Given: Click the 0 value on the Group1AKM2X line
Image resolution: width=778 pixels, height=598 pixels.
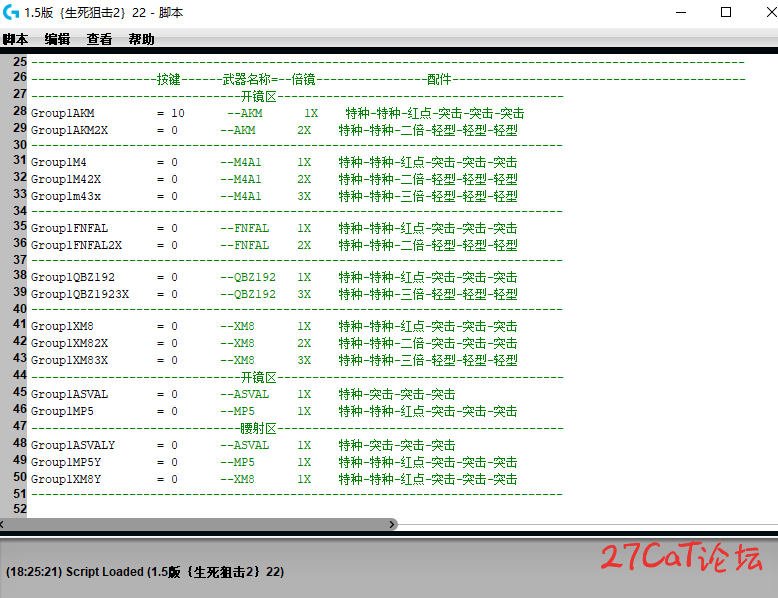Looking at the screenshot, I should tap(174, 130).
